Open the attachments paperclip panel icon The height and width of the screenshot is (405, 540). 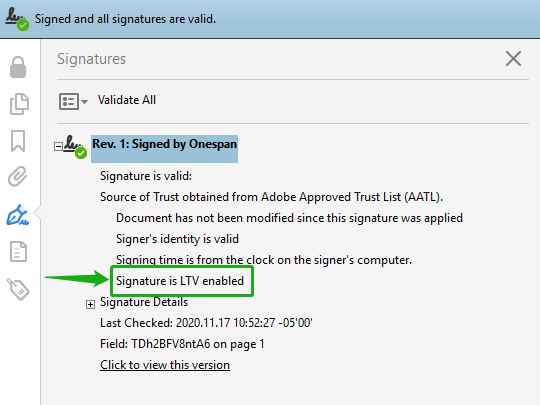tap(18, 176)
